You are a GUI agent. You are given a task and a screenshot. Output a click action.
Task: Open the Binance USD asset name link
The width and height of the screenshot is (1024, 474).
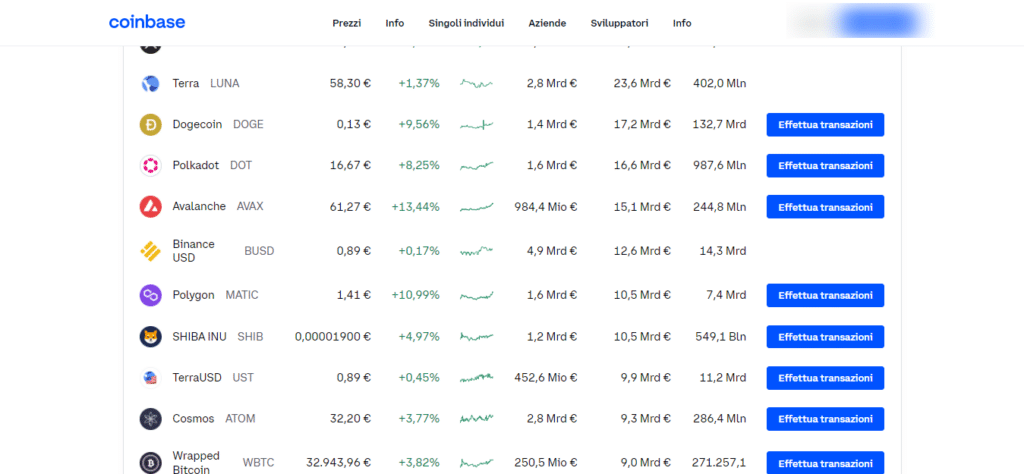[193, 251]
